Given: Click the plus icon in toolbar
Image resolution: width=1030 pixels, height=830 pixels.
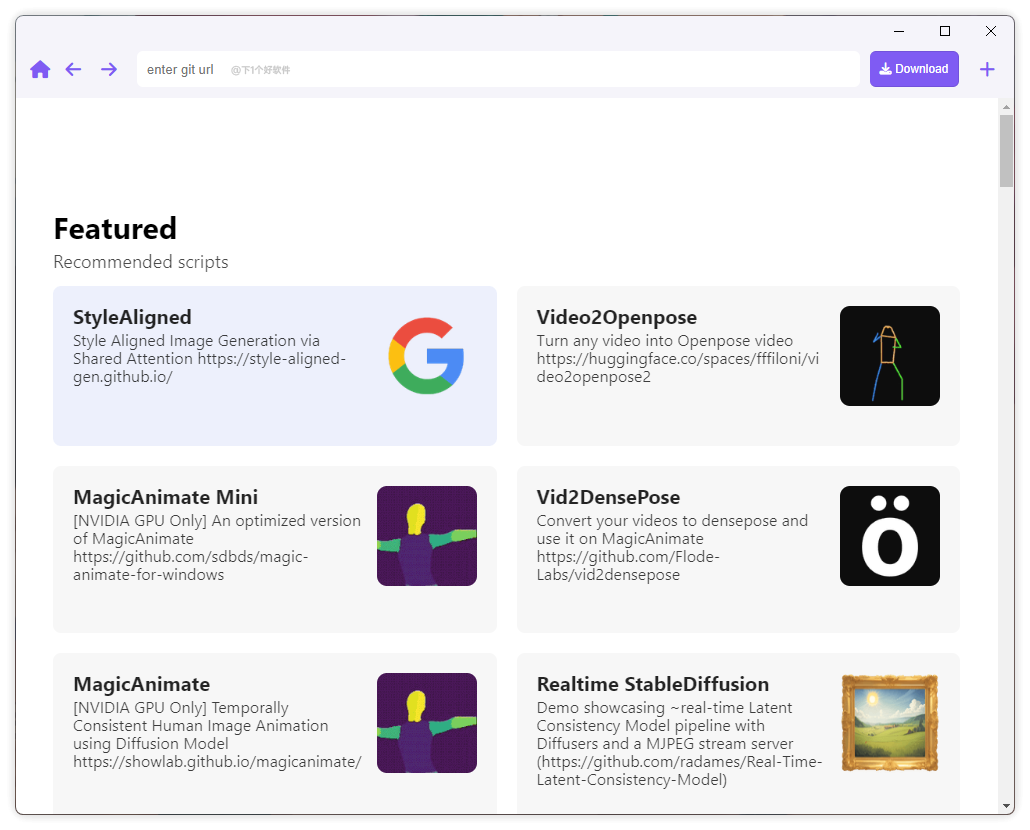Looking at the screenshot, I should 987,69.
